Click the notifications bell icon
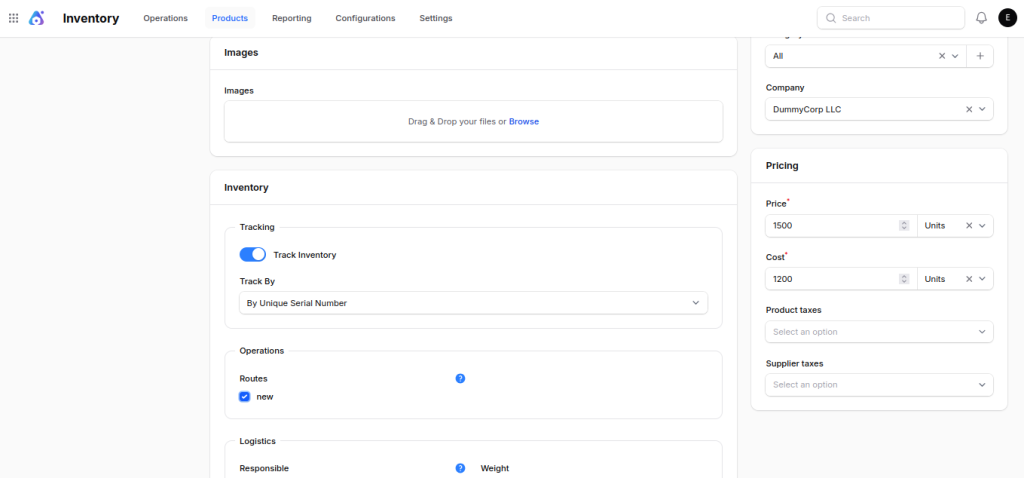 (x=981, y=18)
